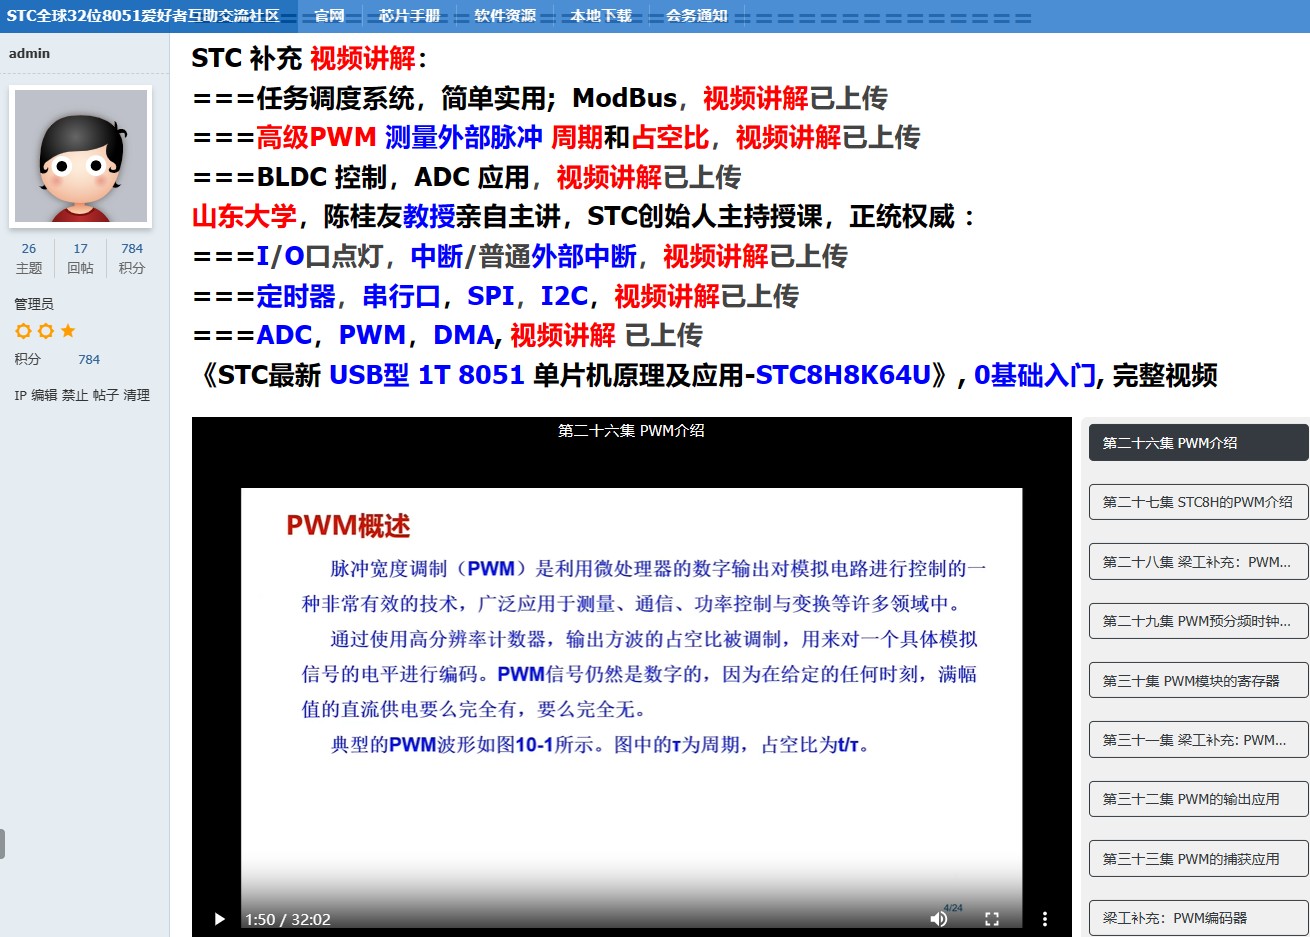The width and height of the screenshot is (1310, 937).
Task: Click the 编辑 admin action link
Action: pyautogui.click(x=44, y=395)
